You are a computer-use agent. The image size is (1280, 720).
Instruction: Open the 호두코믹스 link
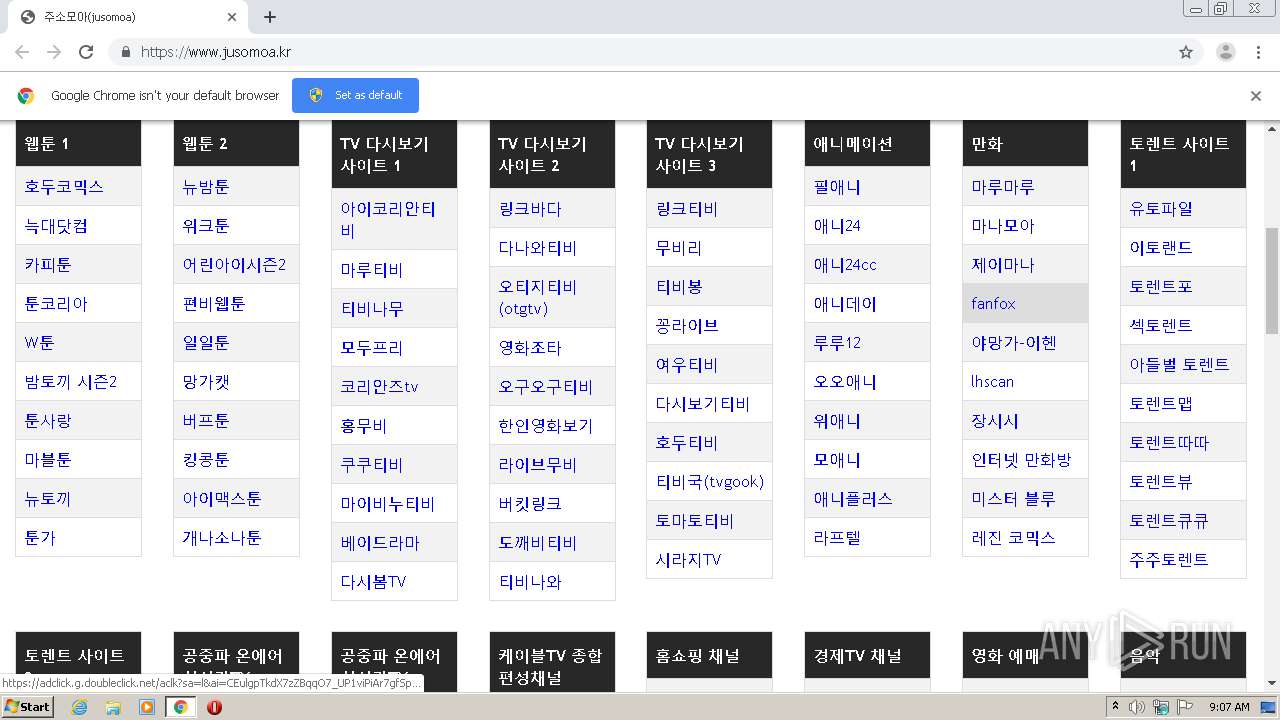click(64, 187)
